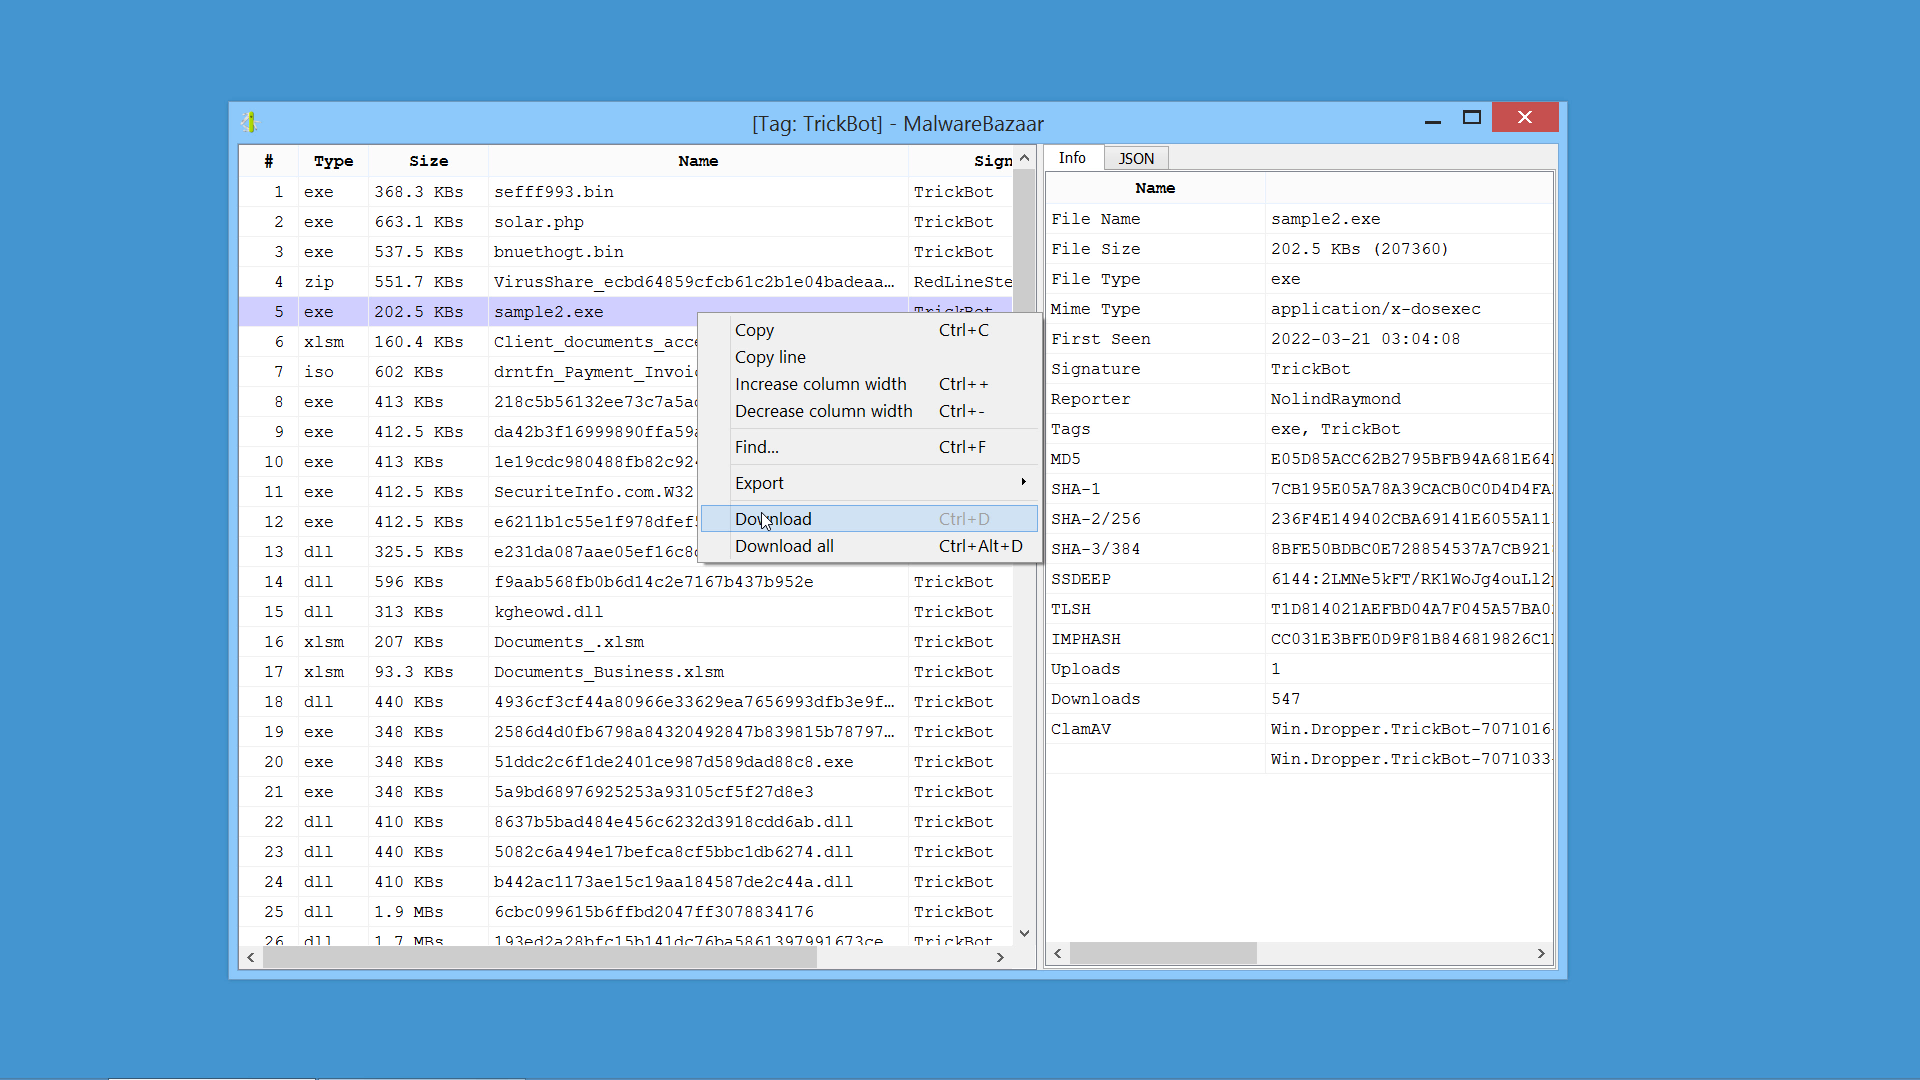This screenshot has width=1920, height=1080.
Task: Select Decrease column width menu entry
Action: 868,411
